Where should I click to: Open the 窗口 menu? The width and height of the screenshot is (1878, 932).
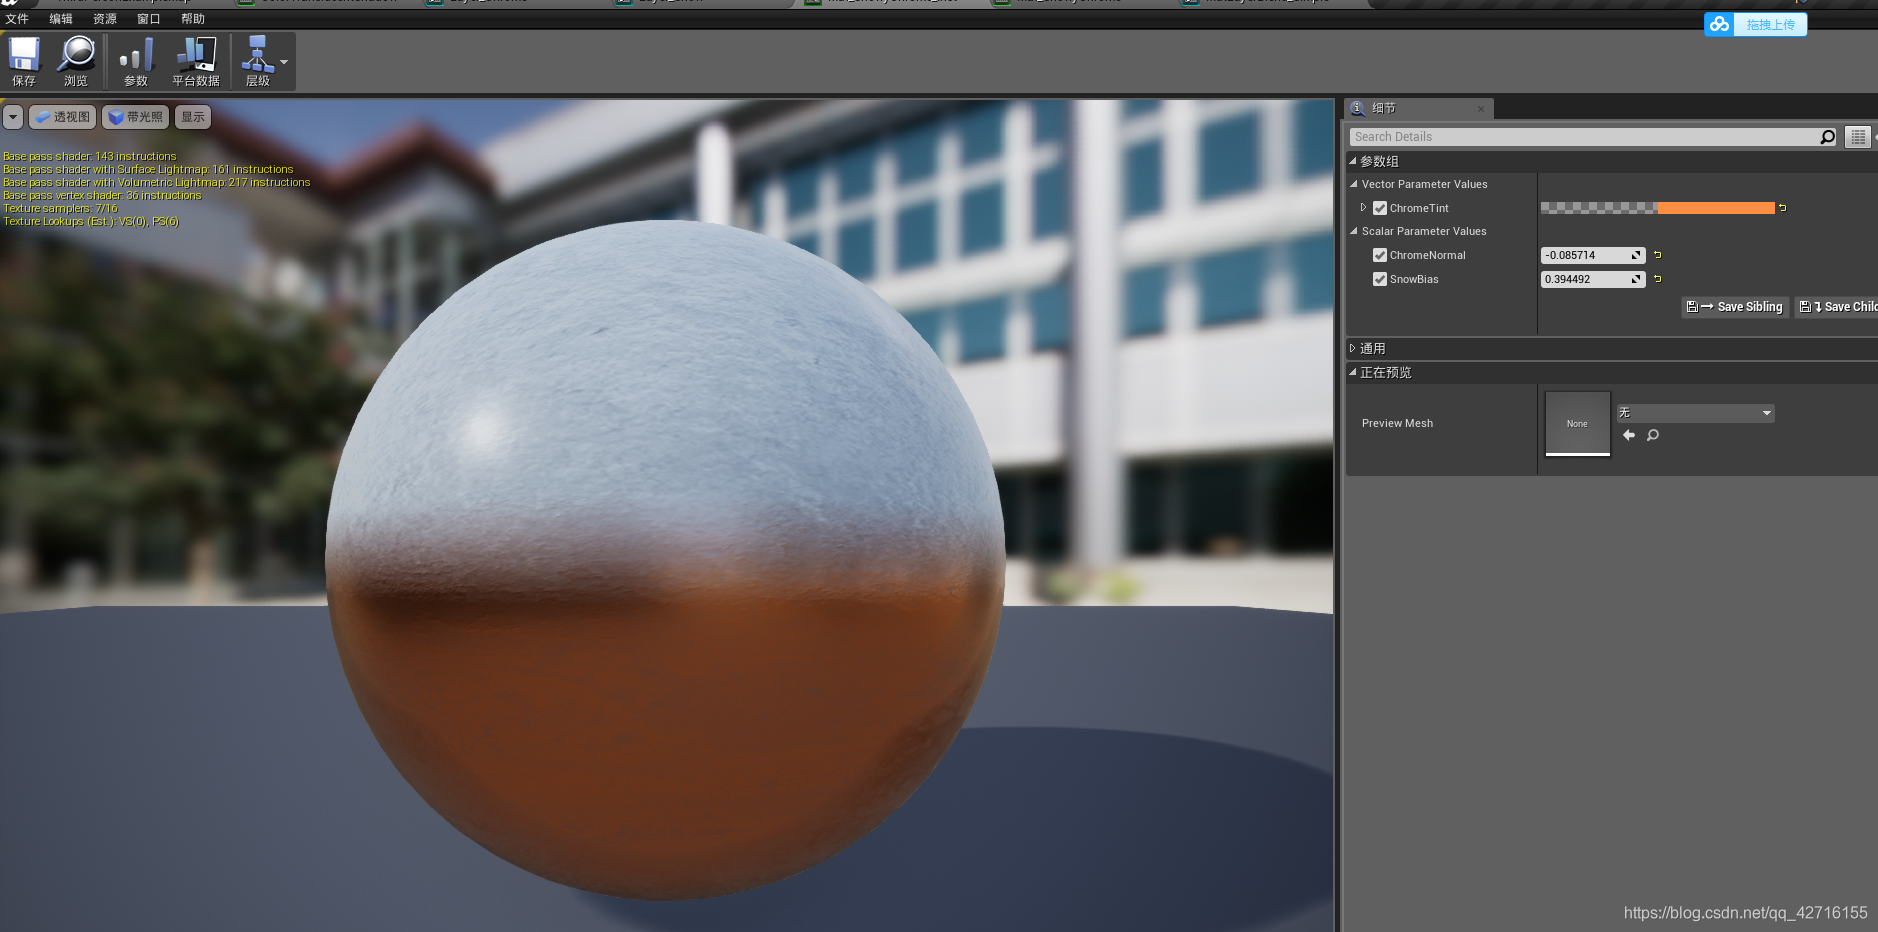[x=149, y=18]
